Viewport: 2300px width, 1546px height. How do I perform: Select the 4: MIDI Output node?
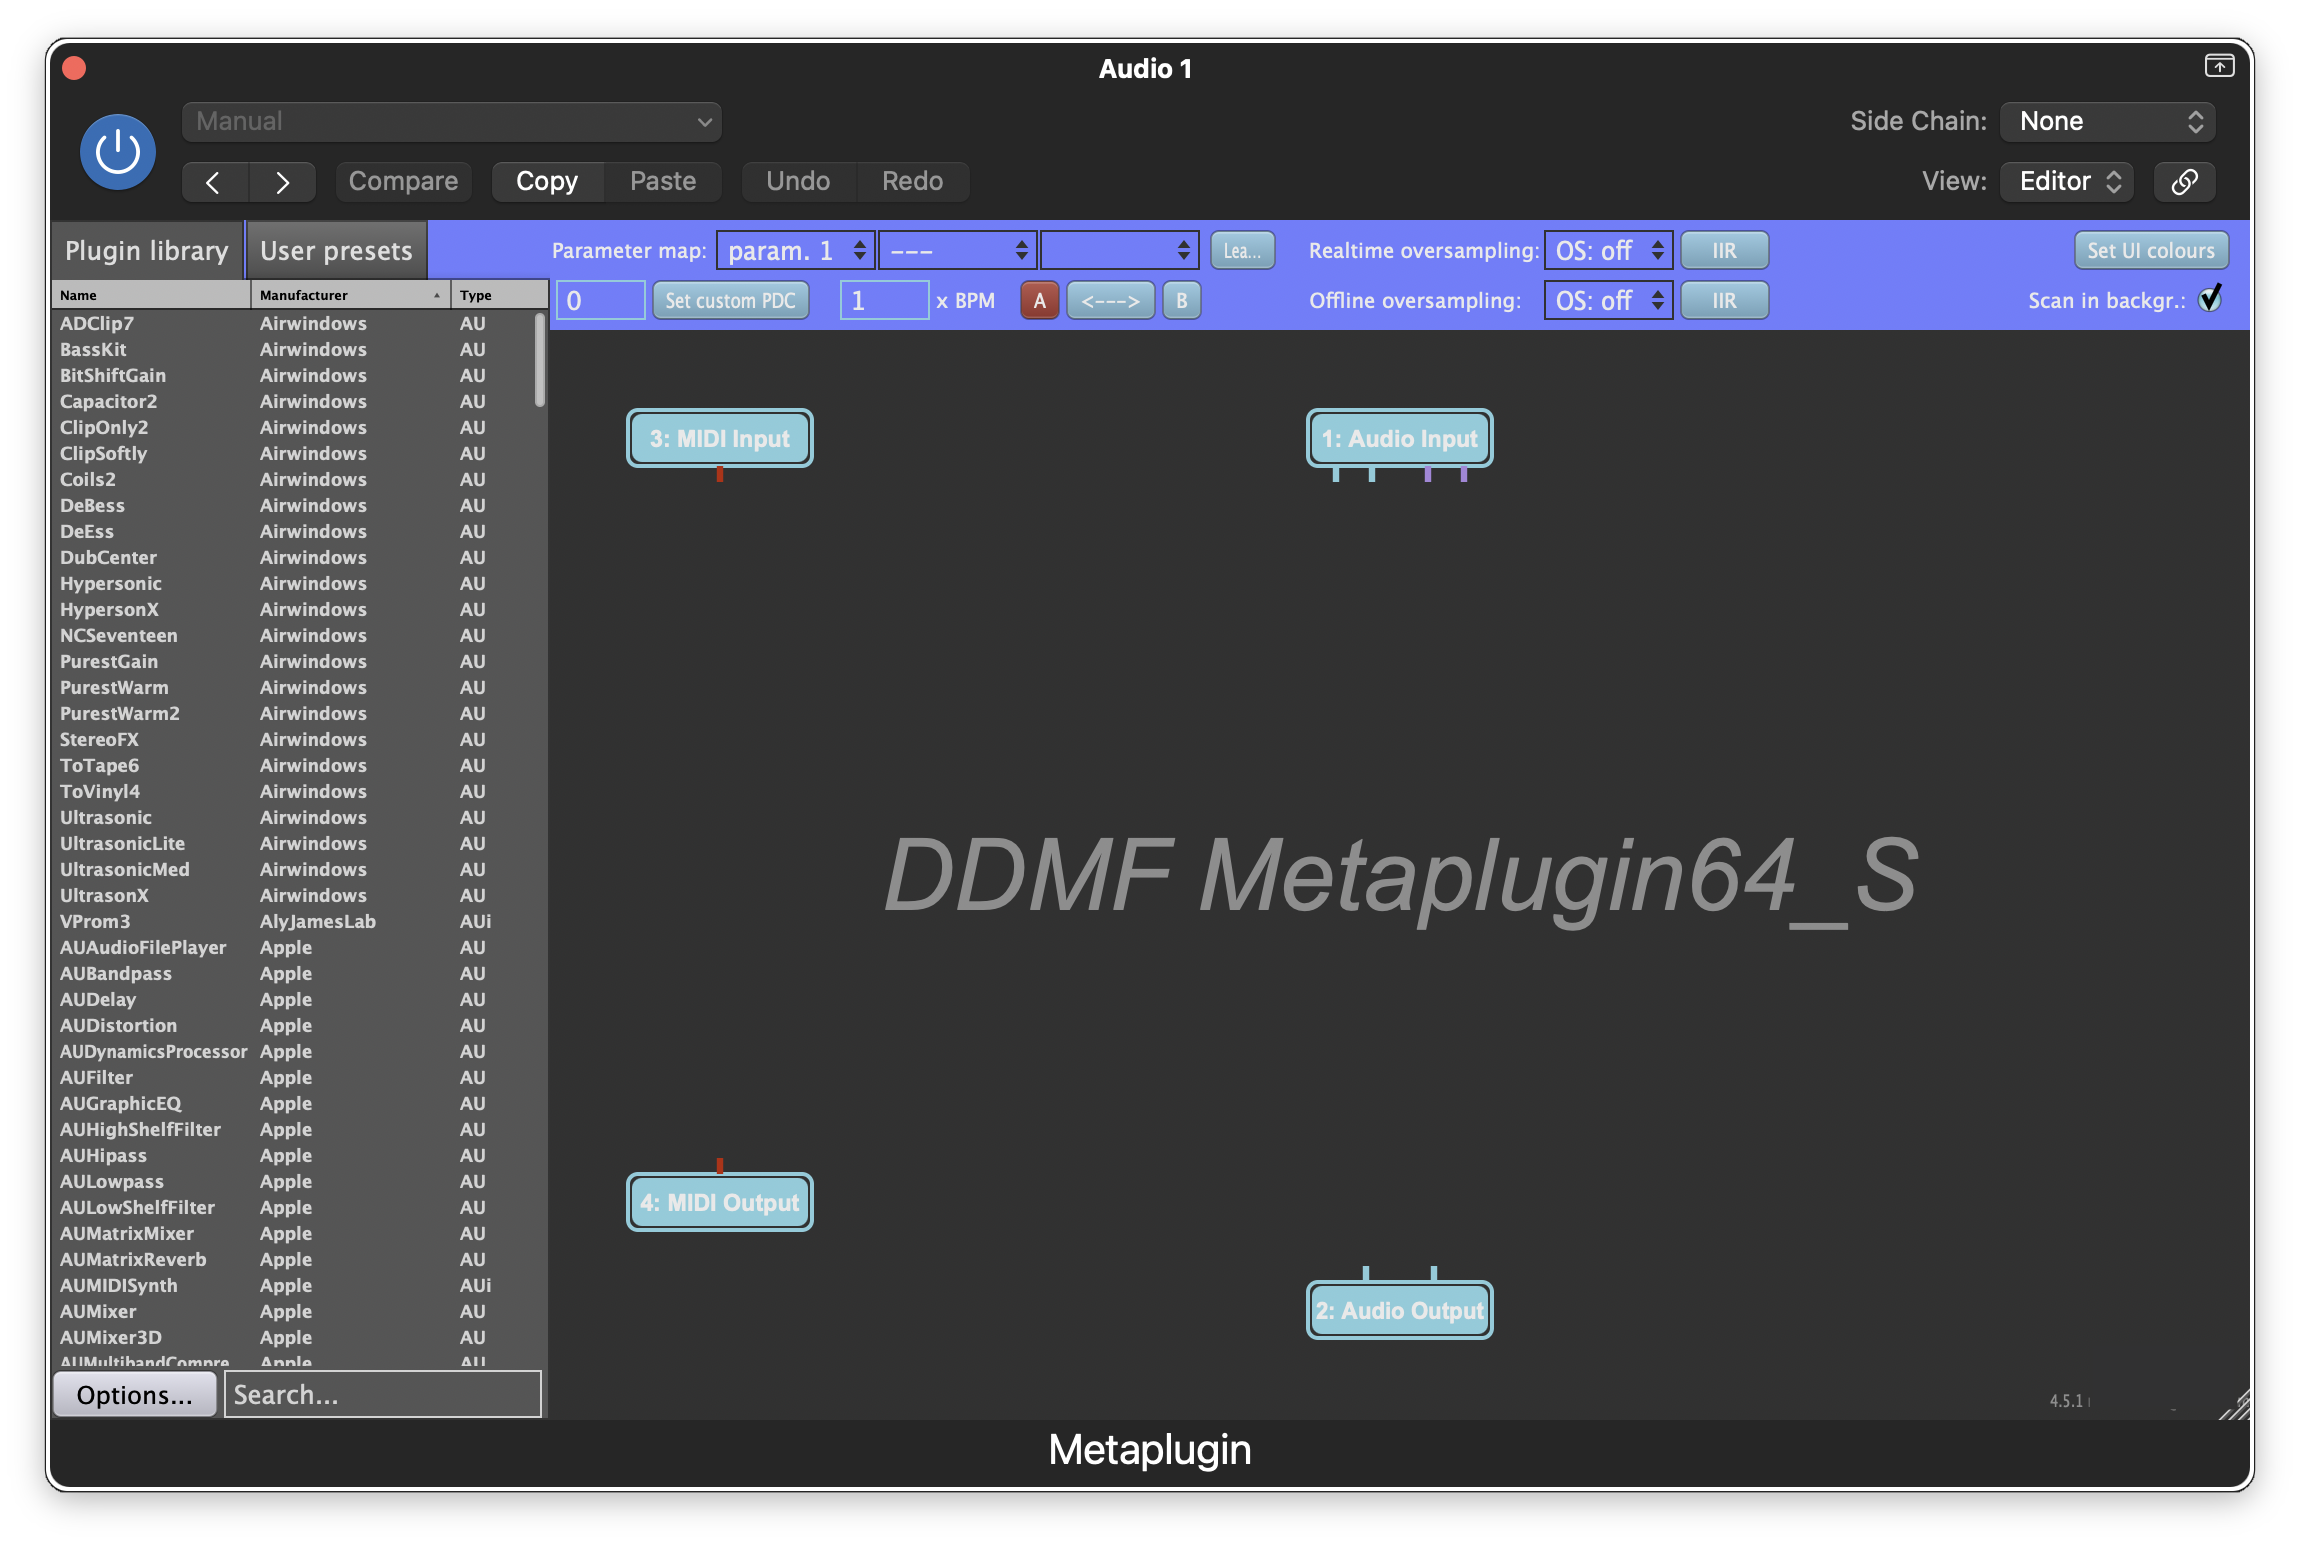tap(720, 1202)
